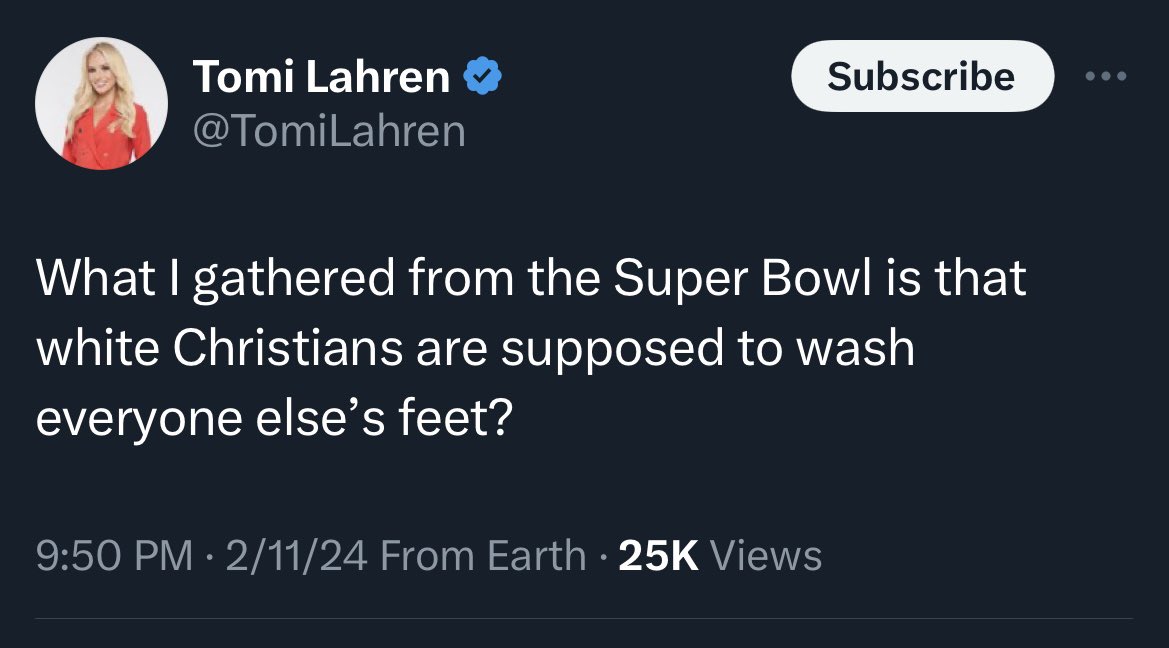
Task: Click tweet line mentioning the Super Bowl
Action: tap(530, 280)
